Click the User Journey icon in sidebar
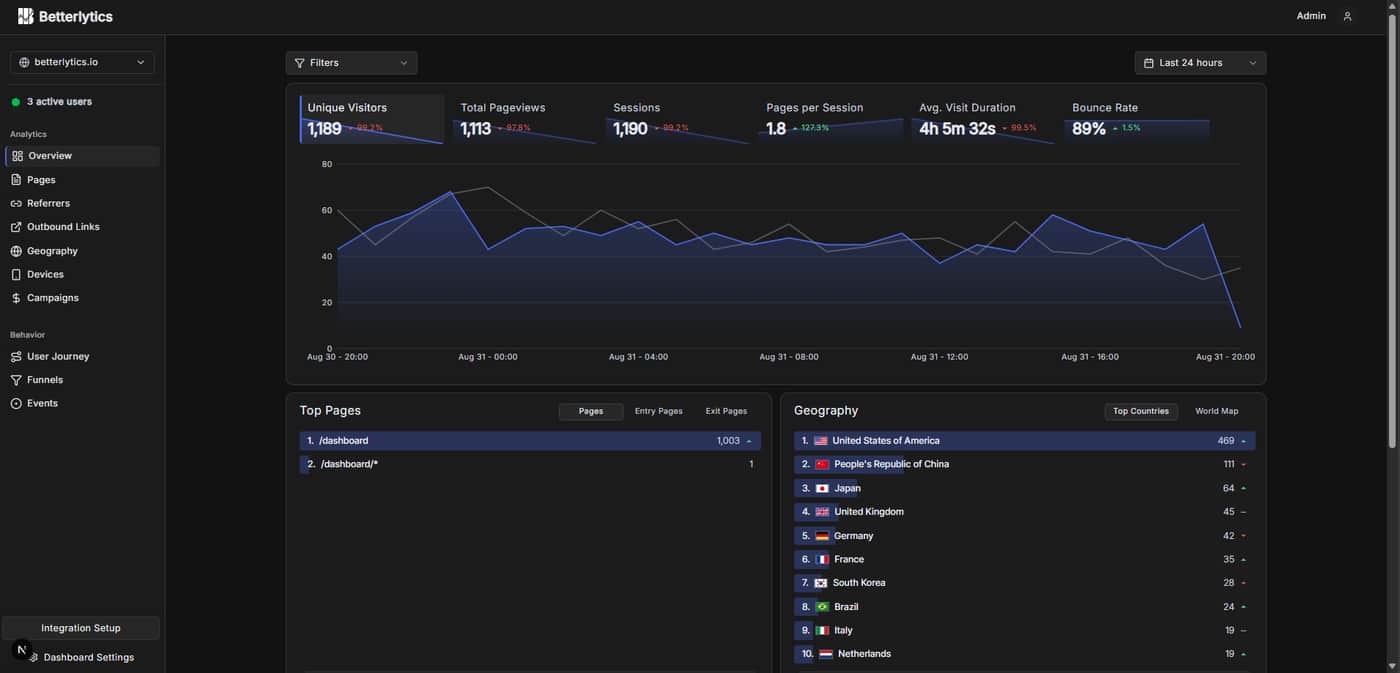This screenshot has height=673, width=1400. pyautogui.click(x=16, y=356)
